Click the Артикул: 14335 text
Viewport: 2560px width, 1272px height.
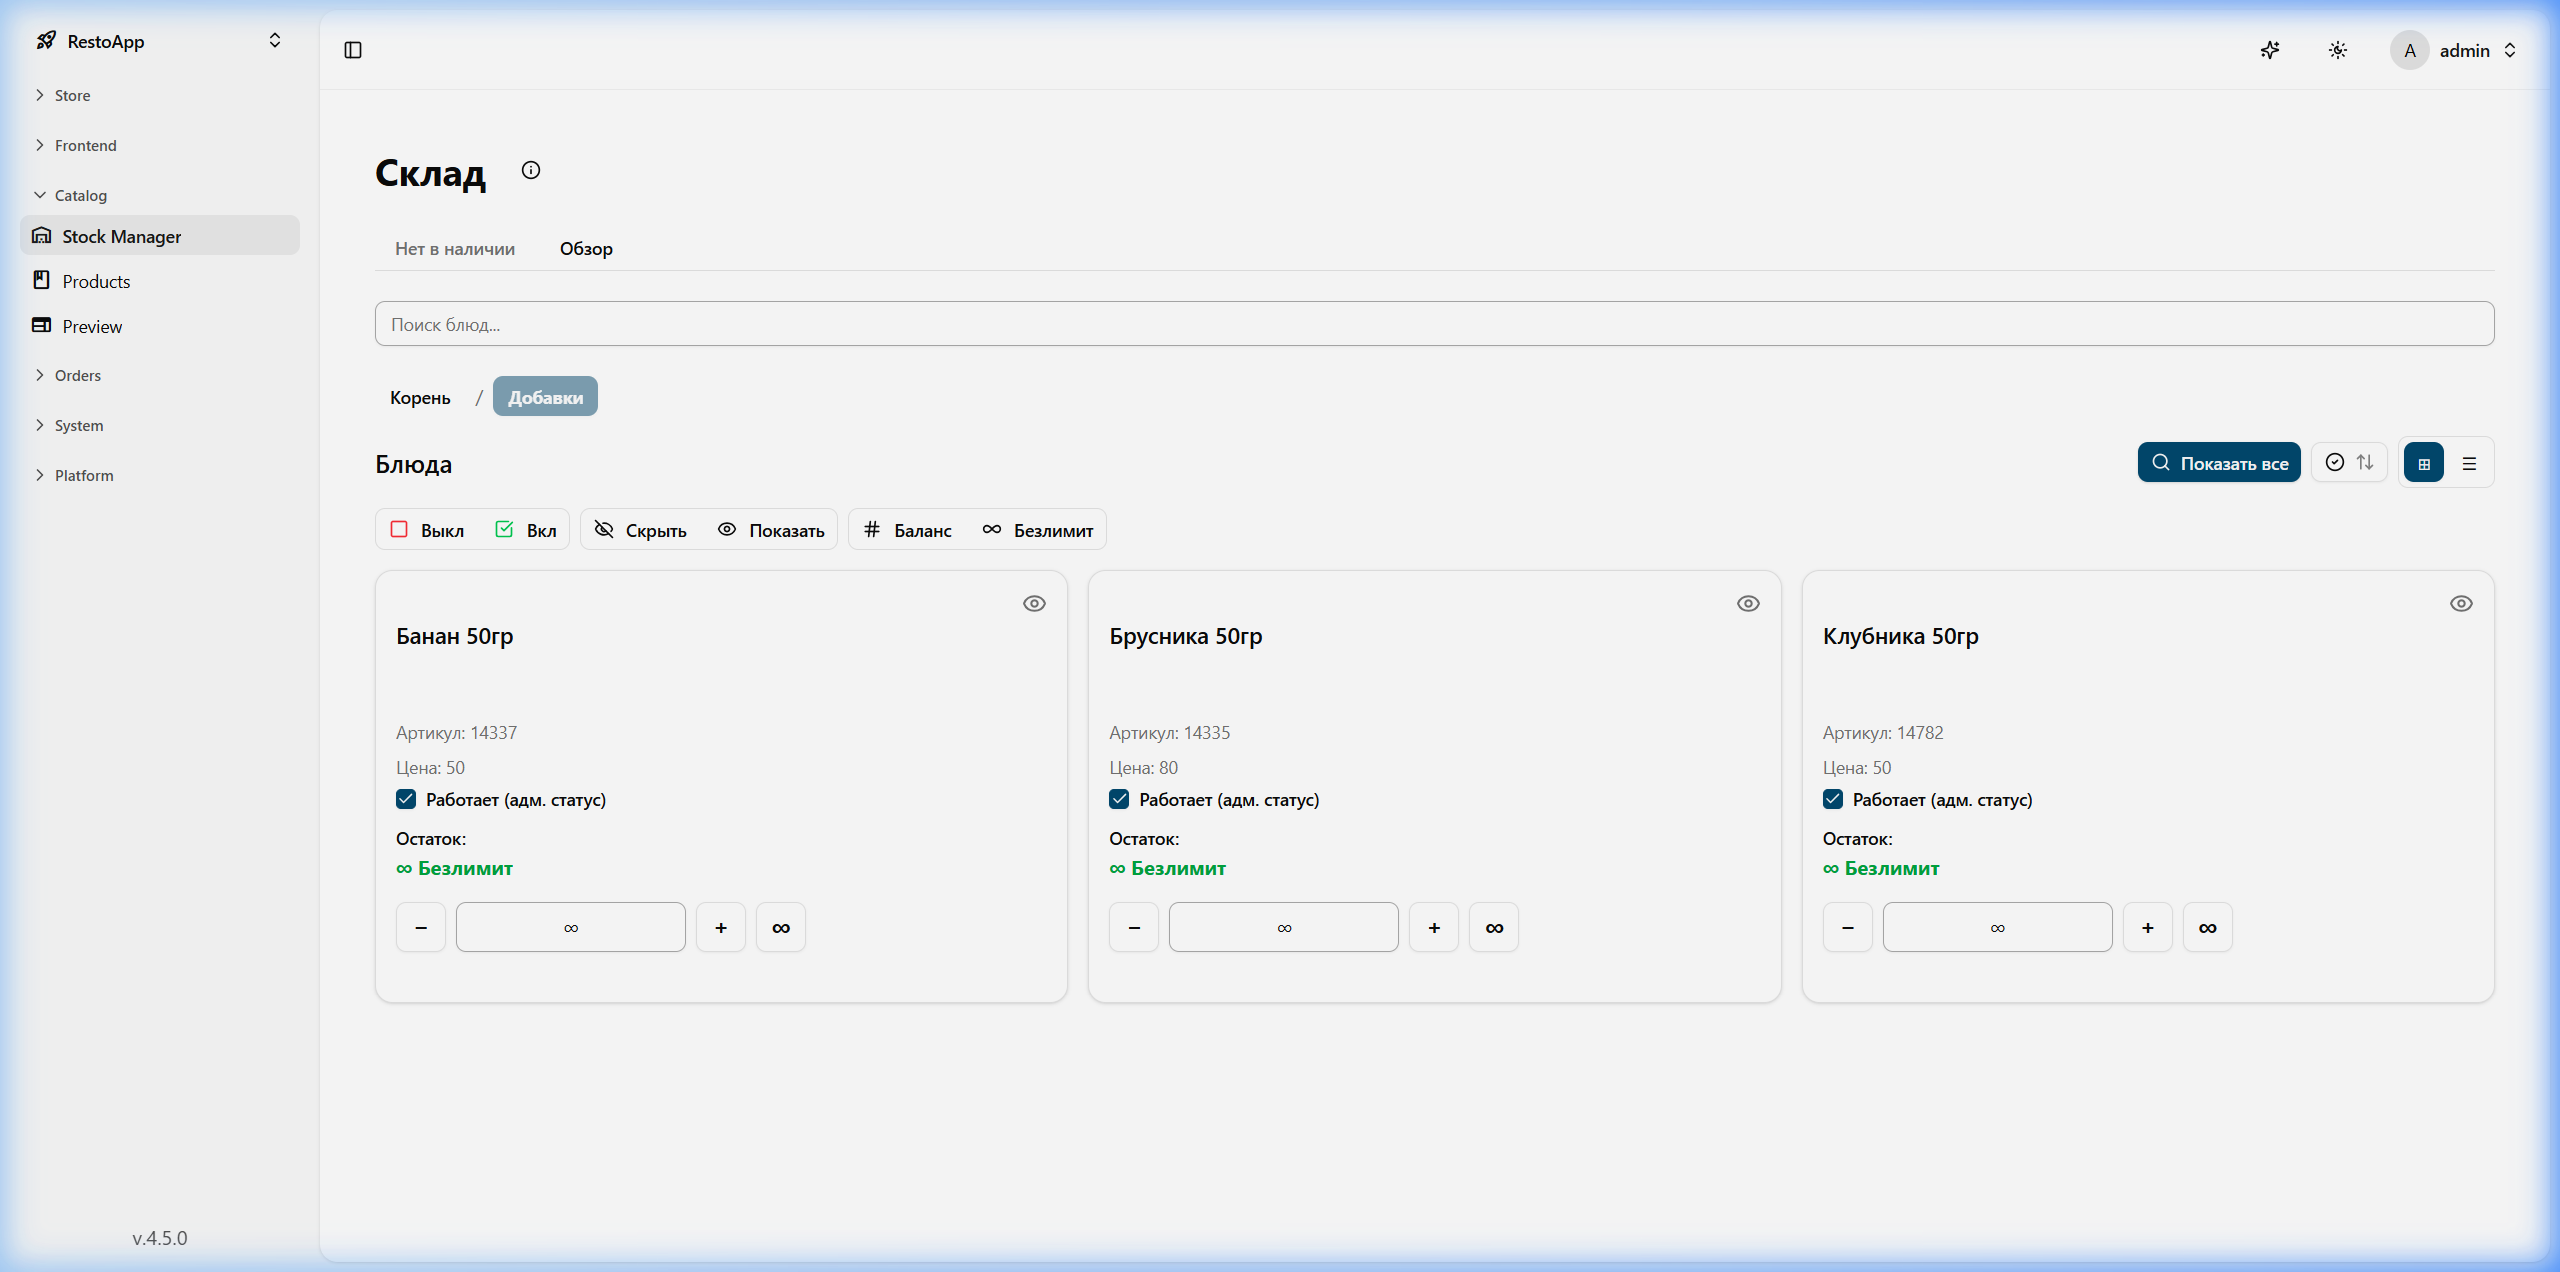coord(1169,732)
